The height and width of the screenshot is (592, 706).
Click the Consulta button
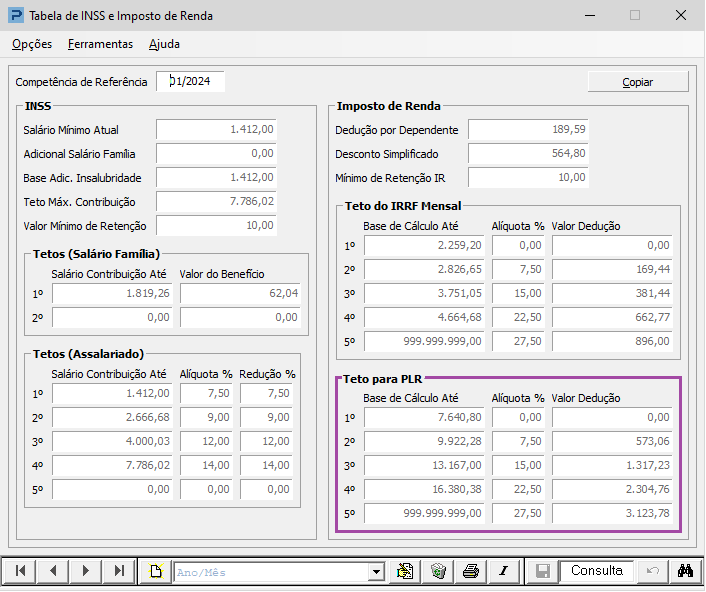point(597,571)
